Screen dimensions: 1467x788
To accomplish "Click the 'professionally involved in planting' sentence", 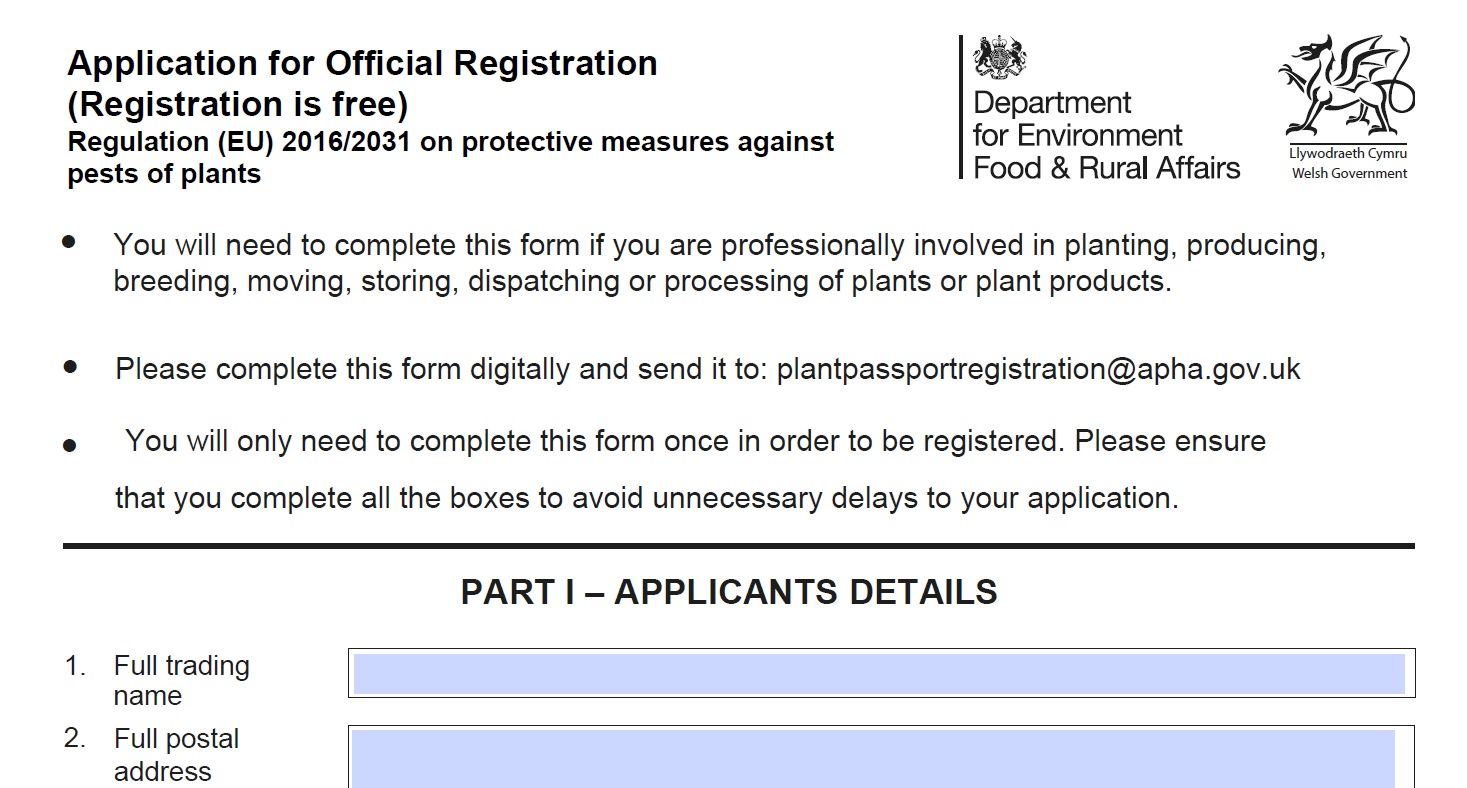I will coord(719,246).
